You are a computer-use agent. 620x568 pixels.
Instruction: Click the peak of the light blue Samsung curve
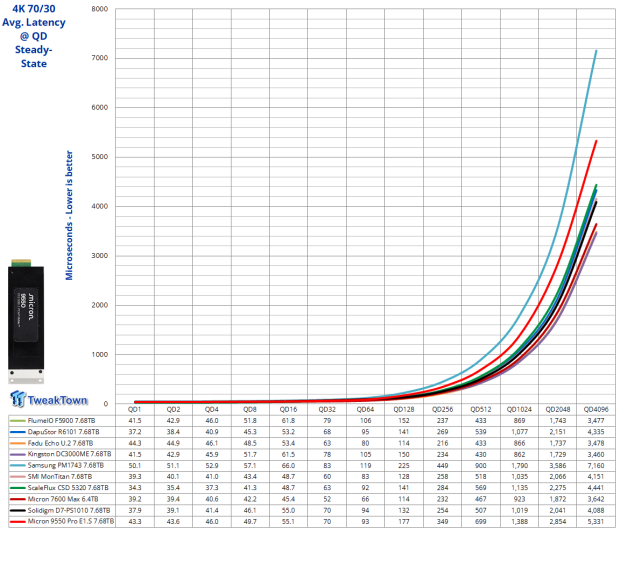(597, 50)
